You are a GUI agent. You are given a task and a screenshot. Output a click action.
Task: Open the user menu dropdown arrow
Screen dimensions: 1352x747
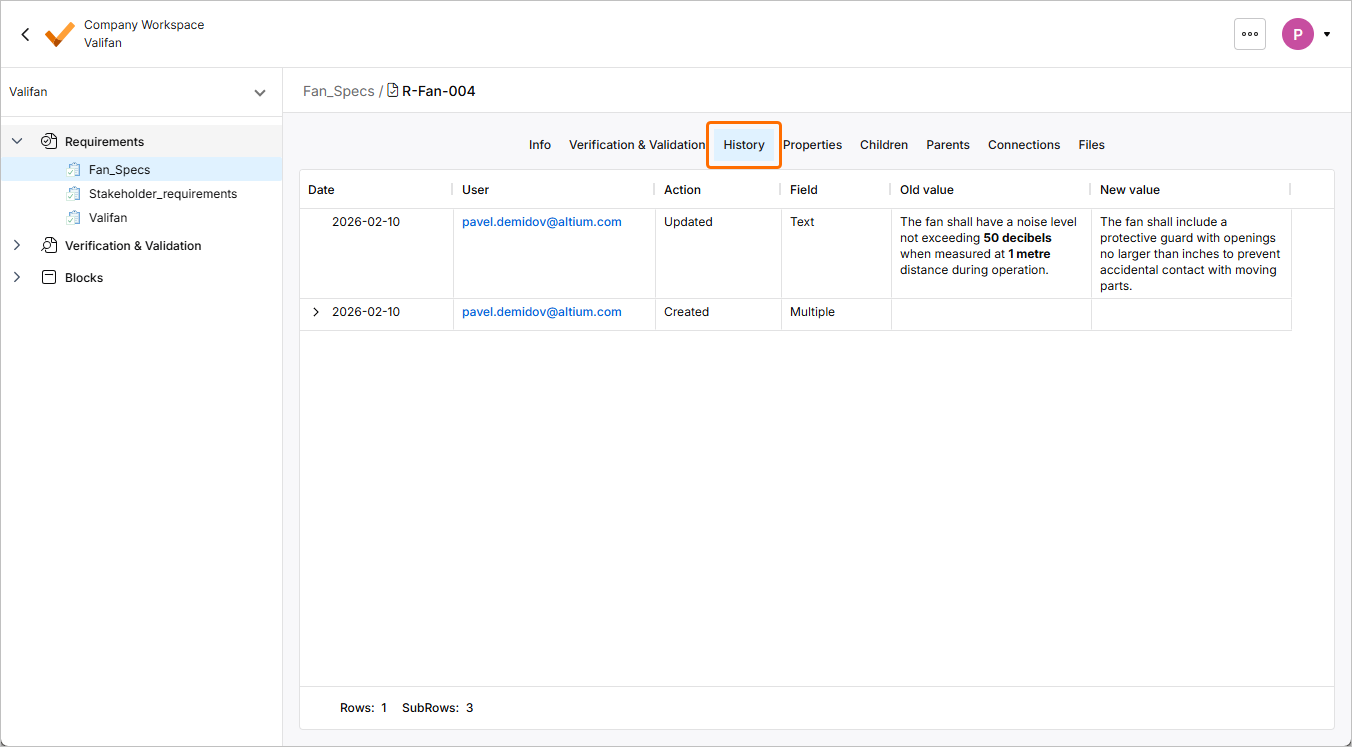pyautogui.click(x=1327, y=34)
